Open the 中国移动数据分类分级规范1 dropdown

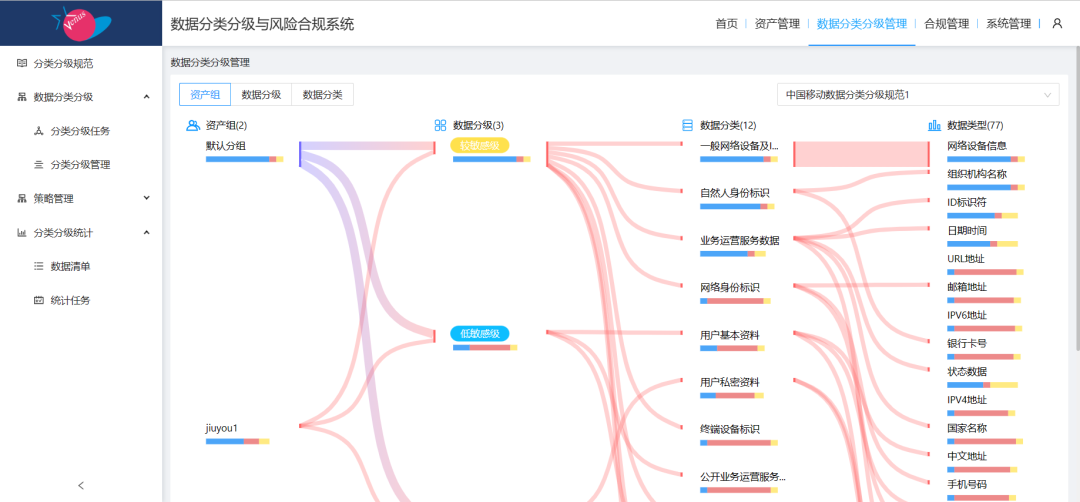(917, 95)
